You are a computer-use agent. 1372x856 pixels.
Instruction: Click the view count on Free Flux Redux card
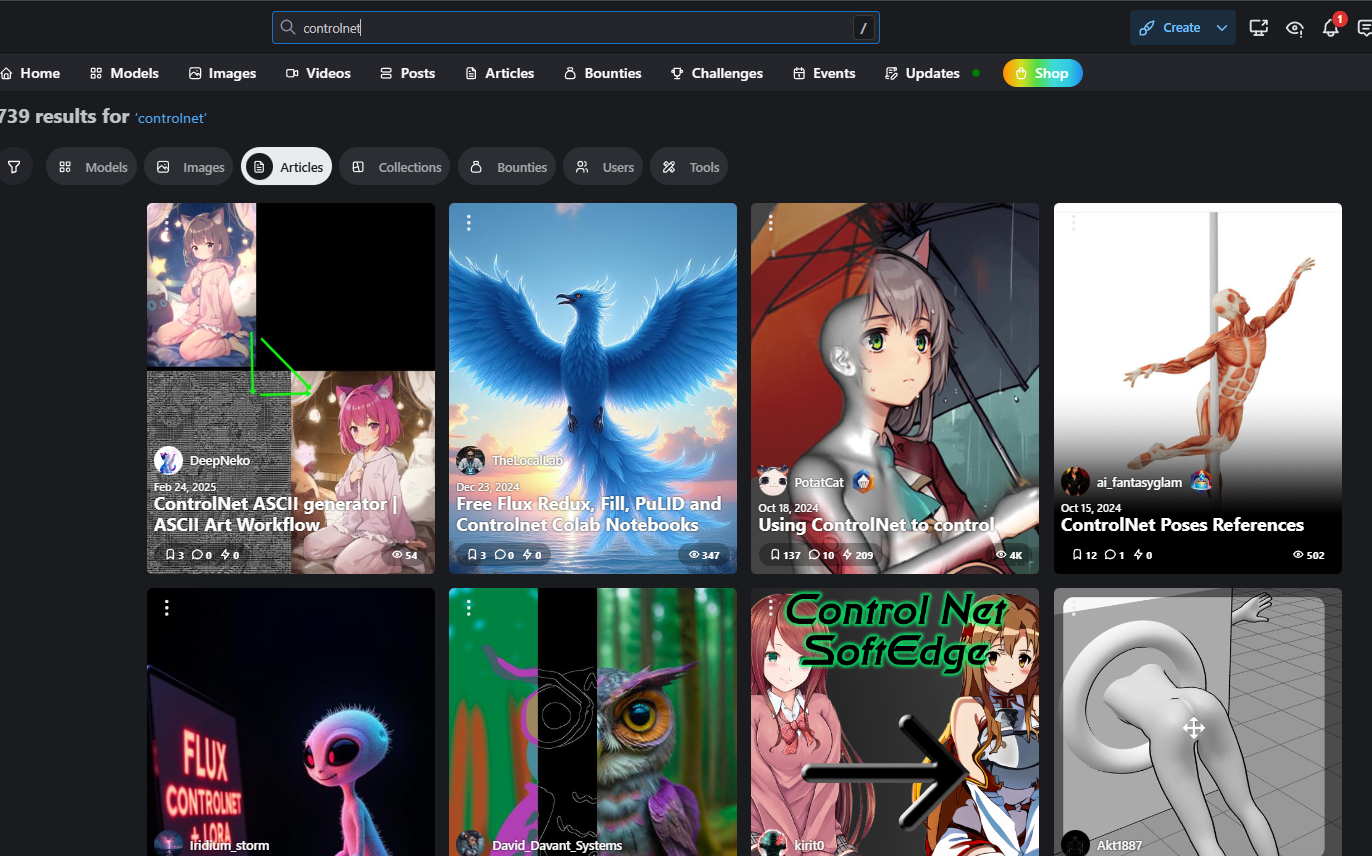tap(704, 554)
